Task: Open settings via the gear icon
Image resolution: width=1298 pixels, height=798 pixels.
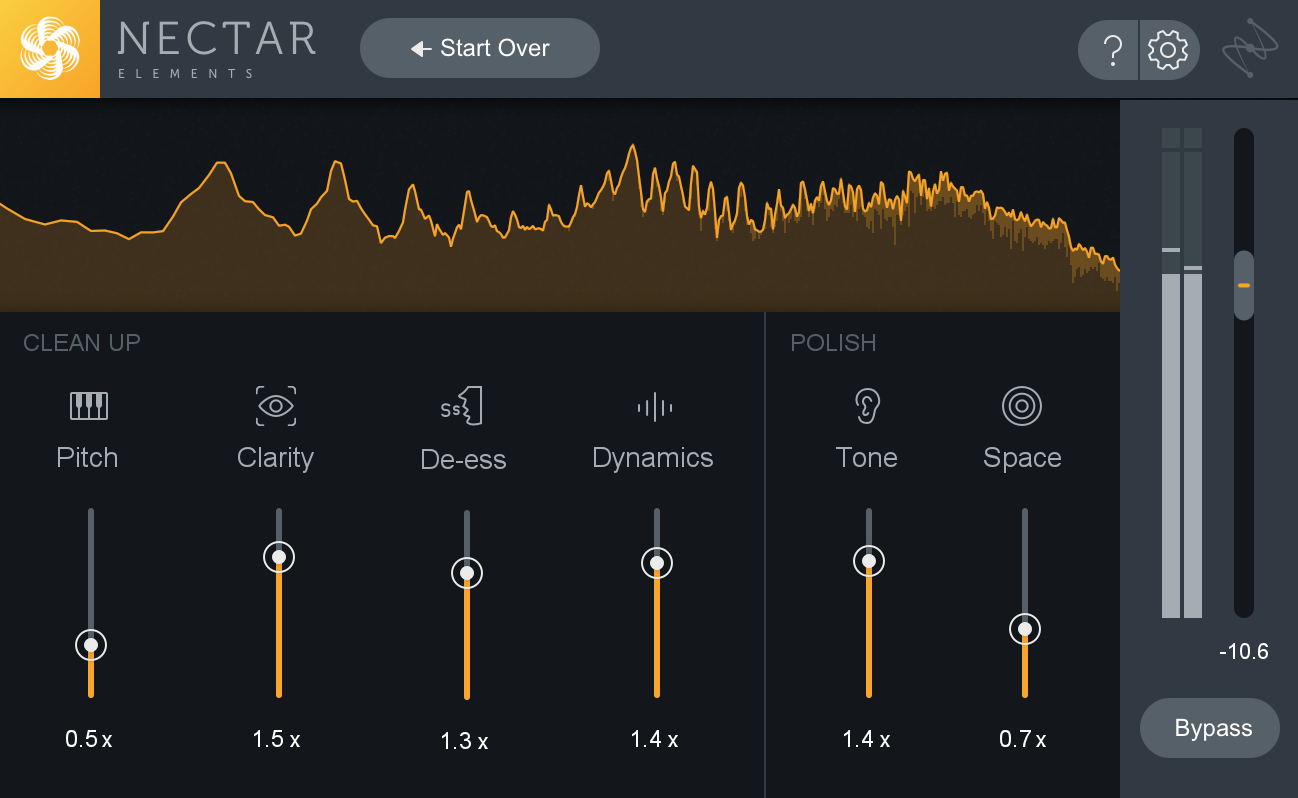Action: tap(1168, 50)
